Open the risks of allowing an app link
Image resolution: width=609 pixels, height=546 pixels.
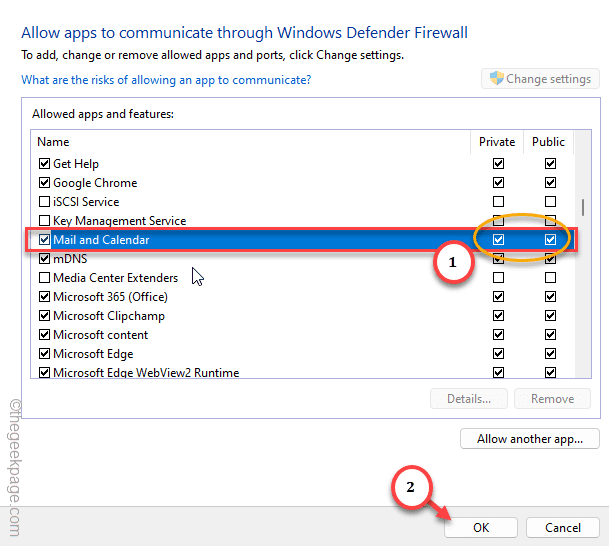pyautogui.click(x=166, y=80)
